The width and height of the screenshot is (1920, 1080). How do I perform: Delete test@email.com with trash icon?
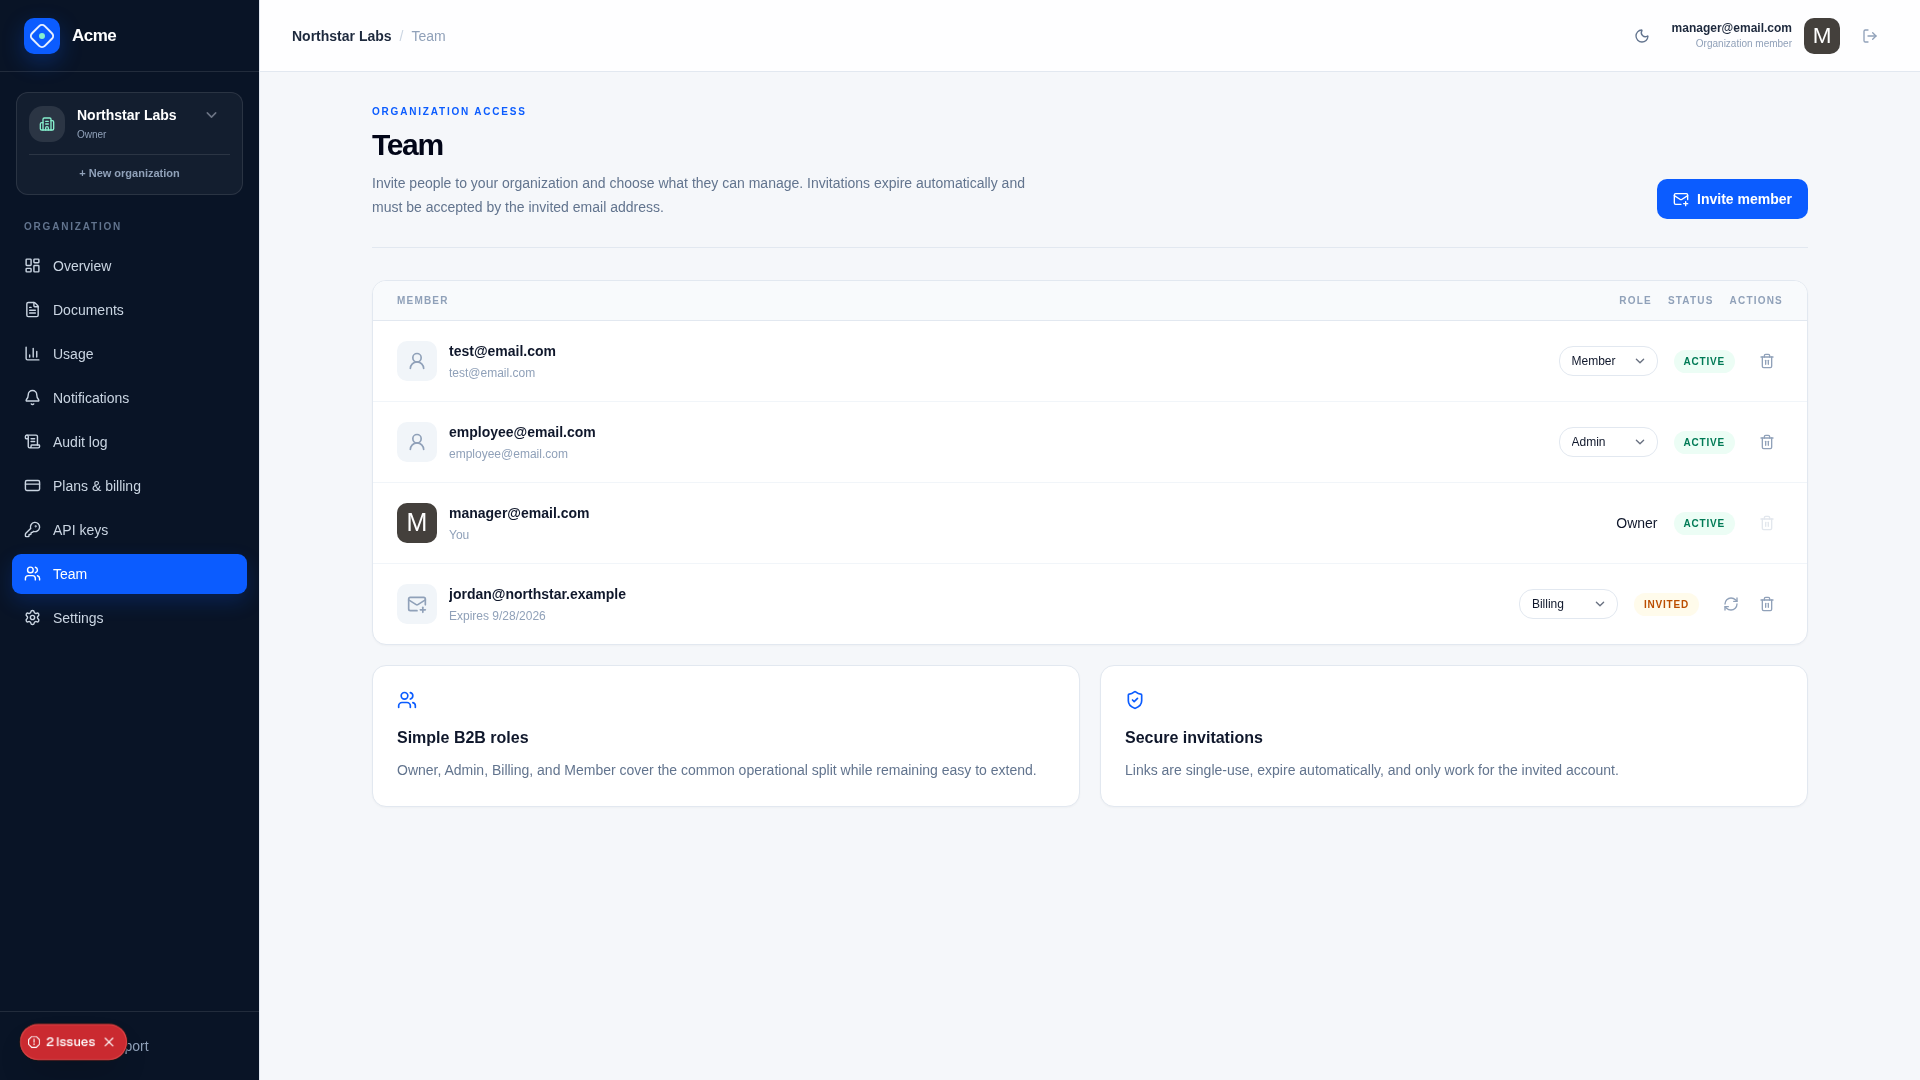tap(1767, 361)
